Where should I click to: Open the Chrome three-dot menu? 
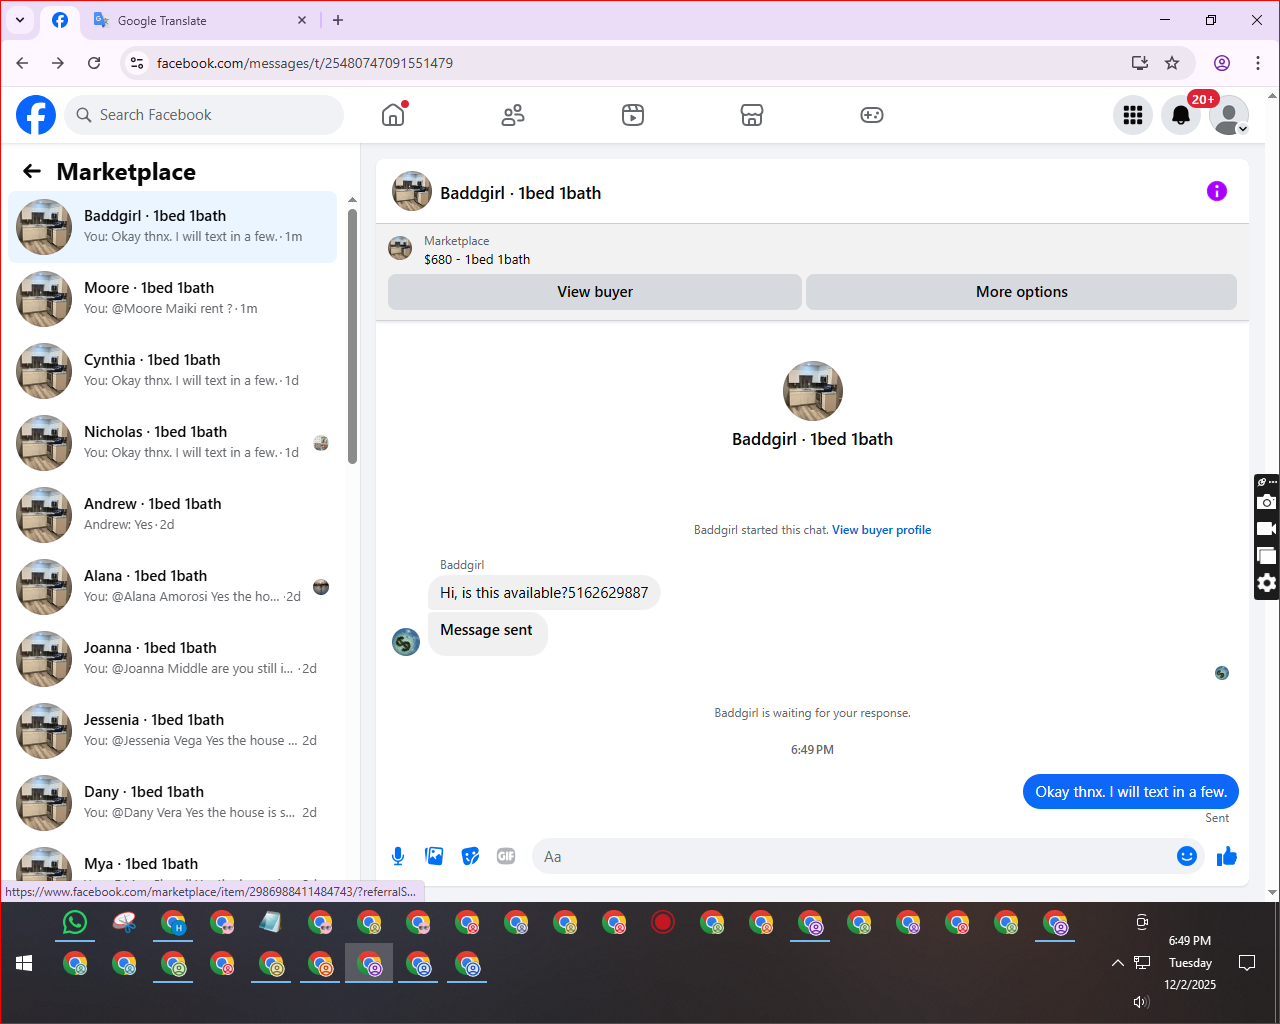click(x=1258, y=63)
